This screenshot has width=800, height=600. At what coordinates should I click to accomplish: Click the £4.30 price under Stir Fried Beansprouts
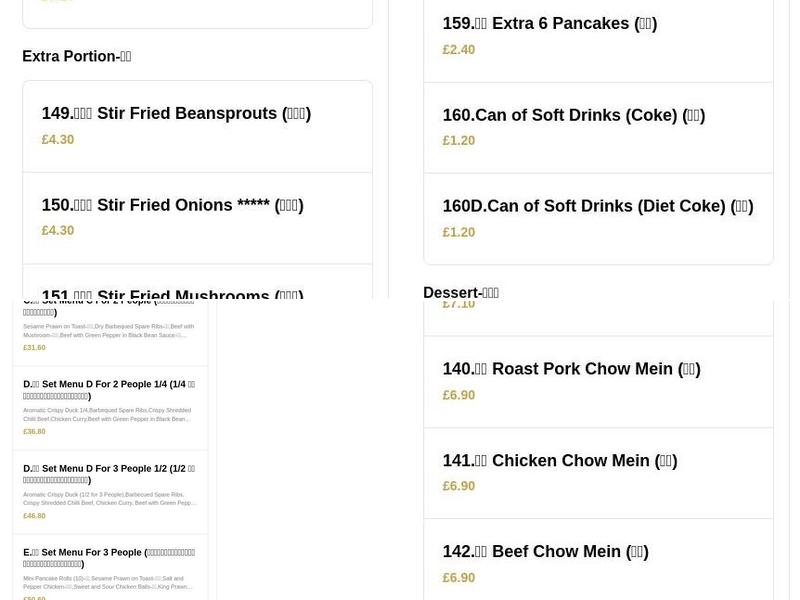[58, 139]
